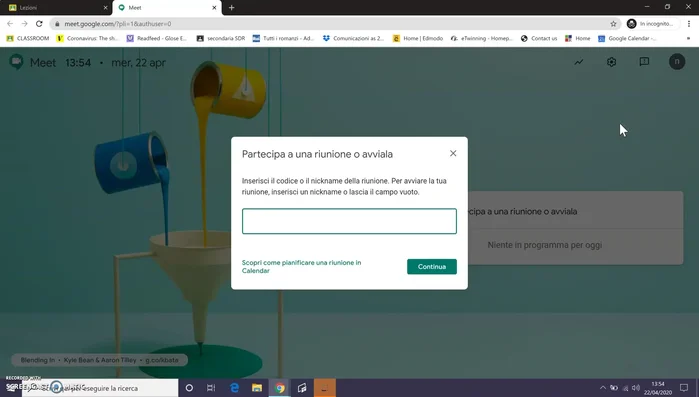Show more bookmarks via overflow chevron
699x397 pixels.
coord(688,38)
